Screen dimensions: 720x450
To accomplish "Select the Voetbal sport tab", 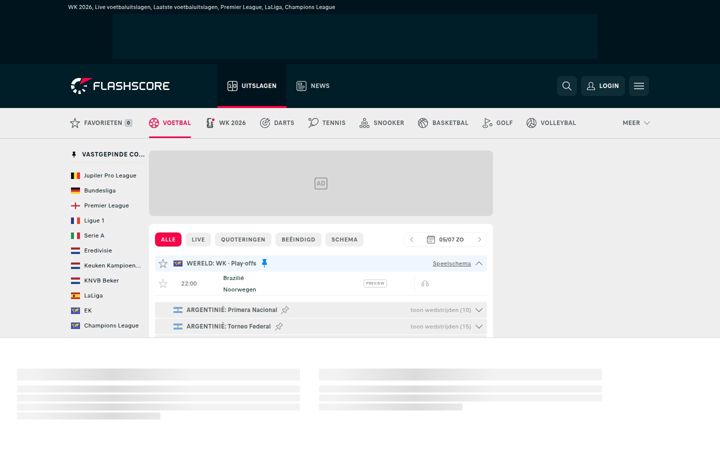I will coord(169,123).
